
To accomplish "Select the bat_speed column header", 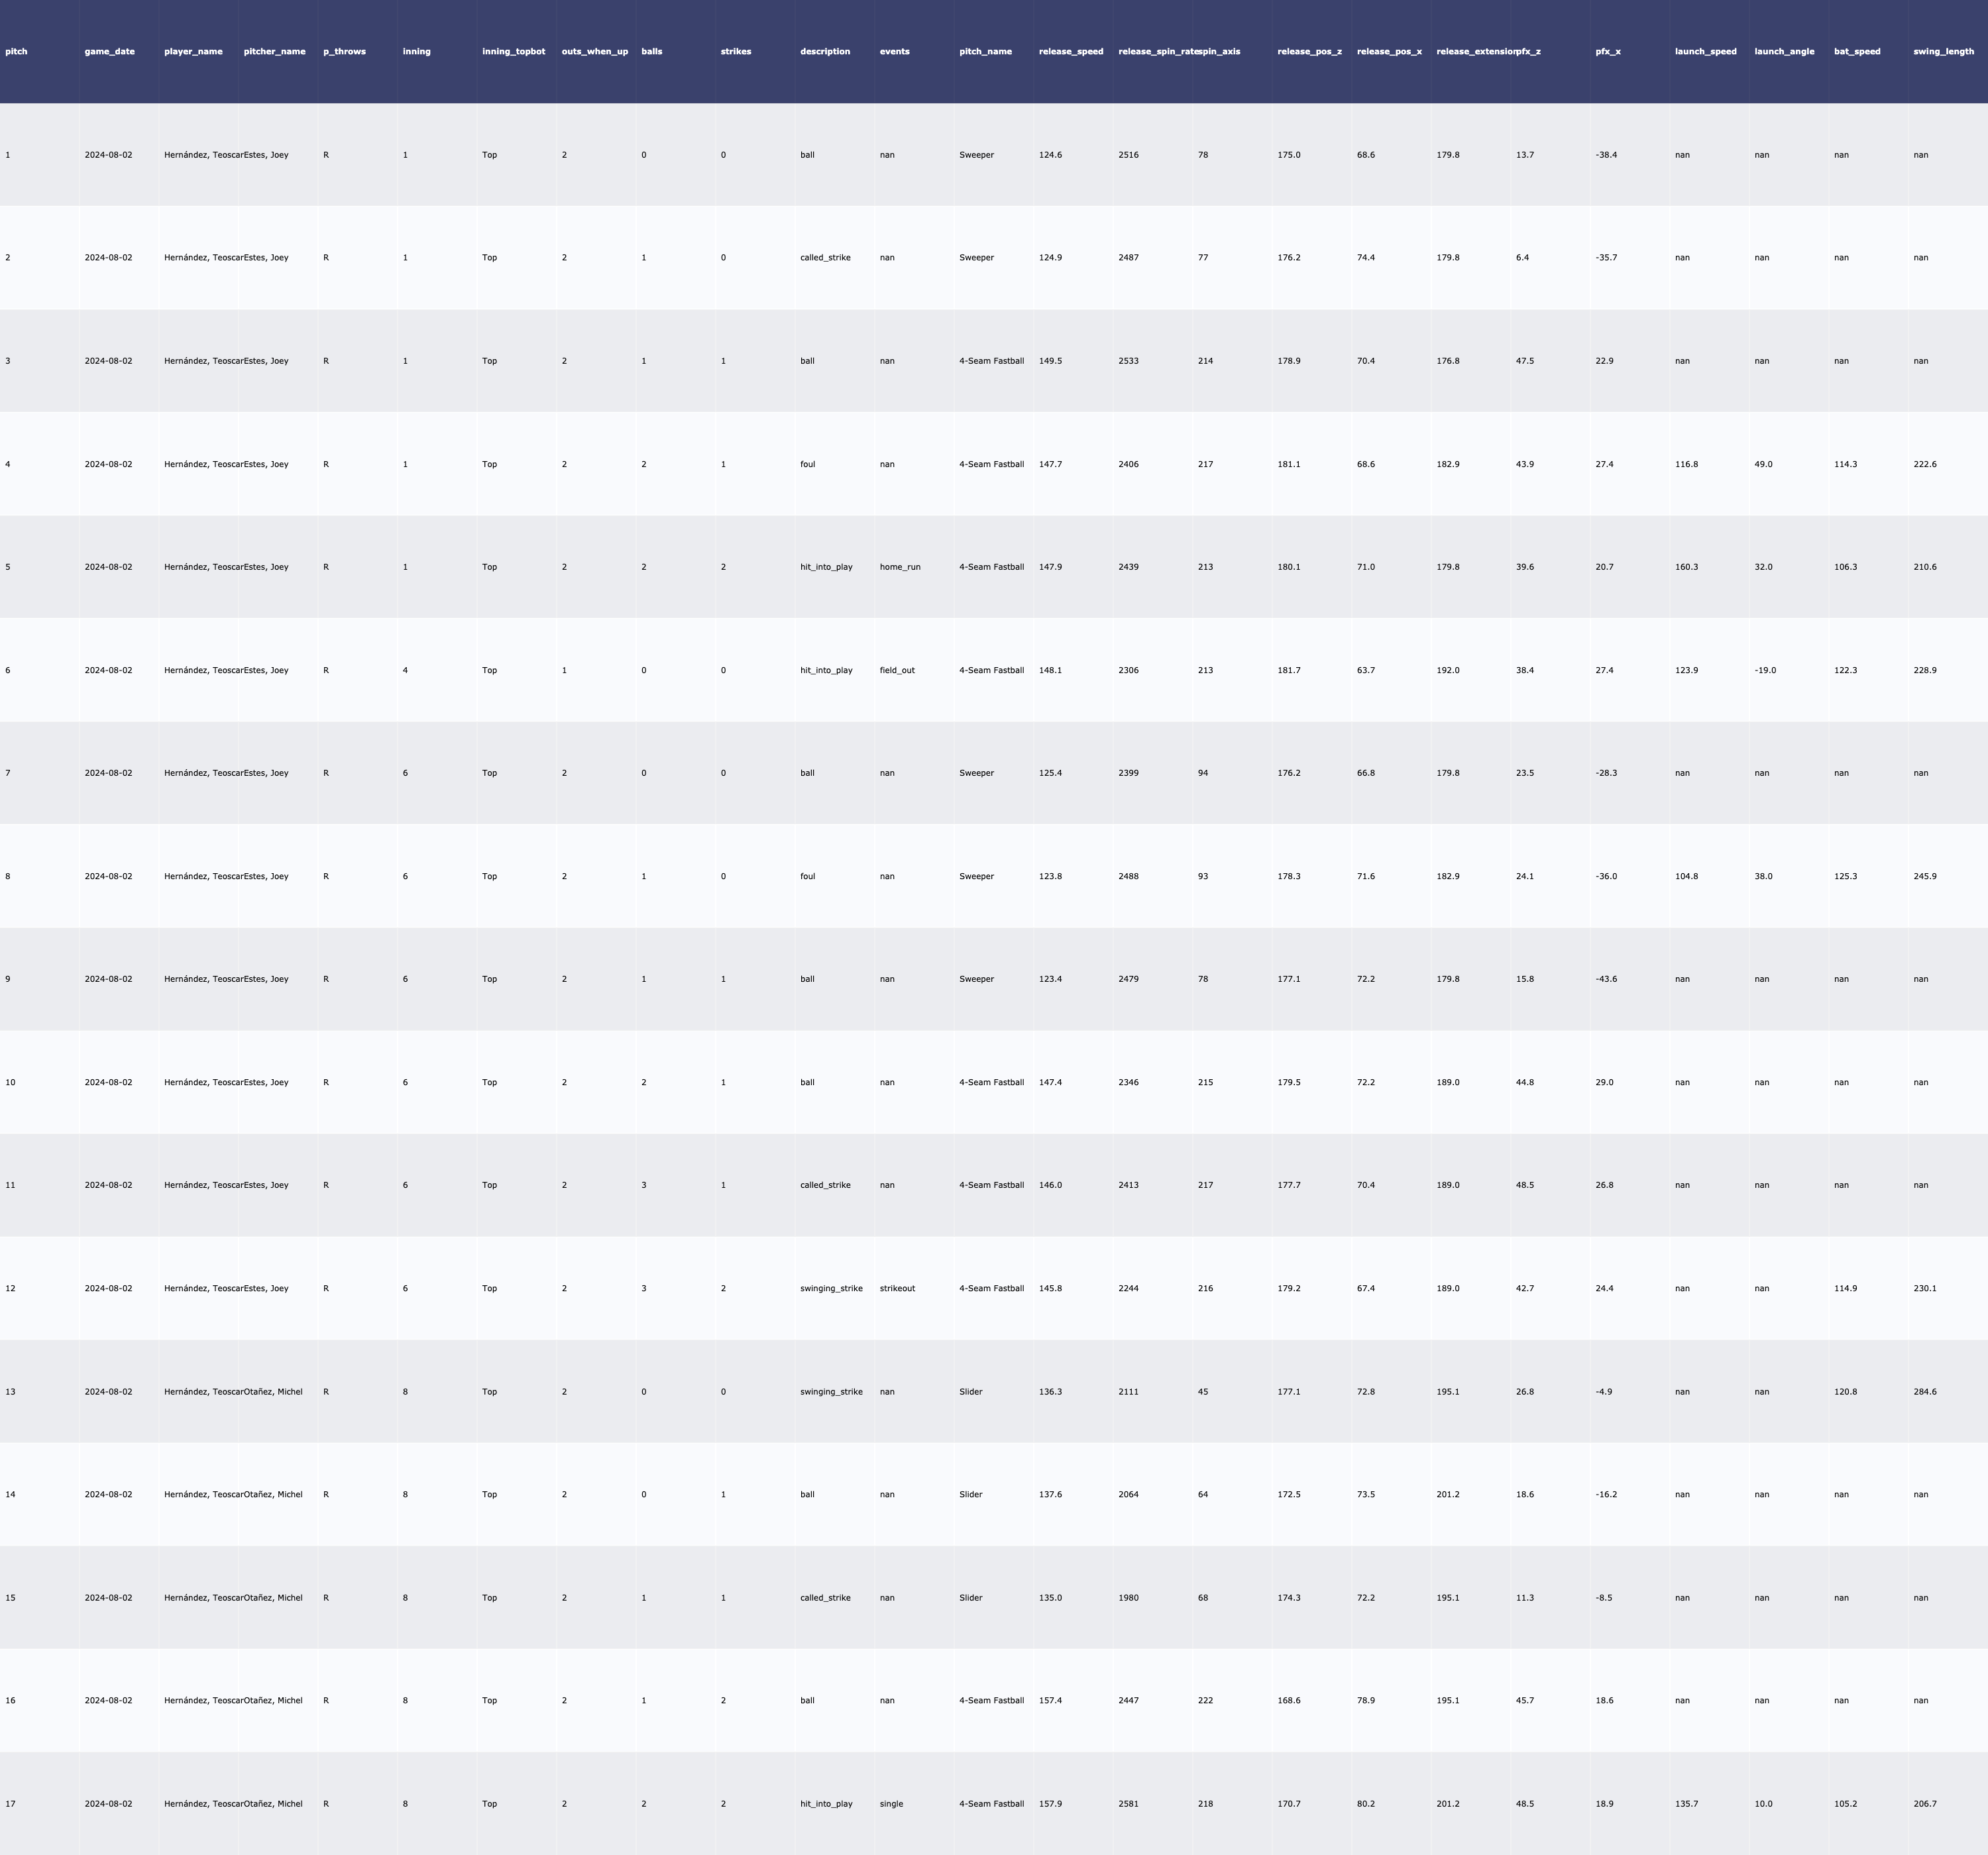I will (x=1857, y=51).
